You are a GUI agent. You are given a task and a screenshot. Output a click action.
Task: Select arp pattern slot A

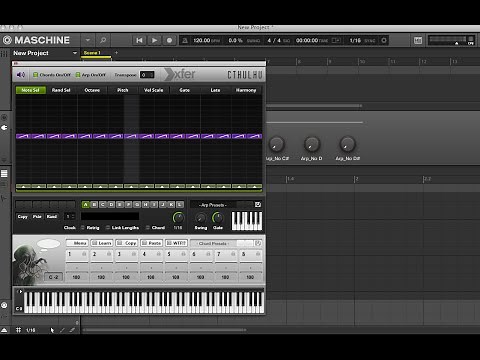pos(85,205)
